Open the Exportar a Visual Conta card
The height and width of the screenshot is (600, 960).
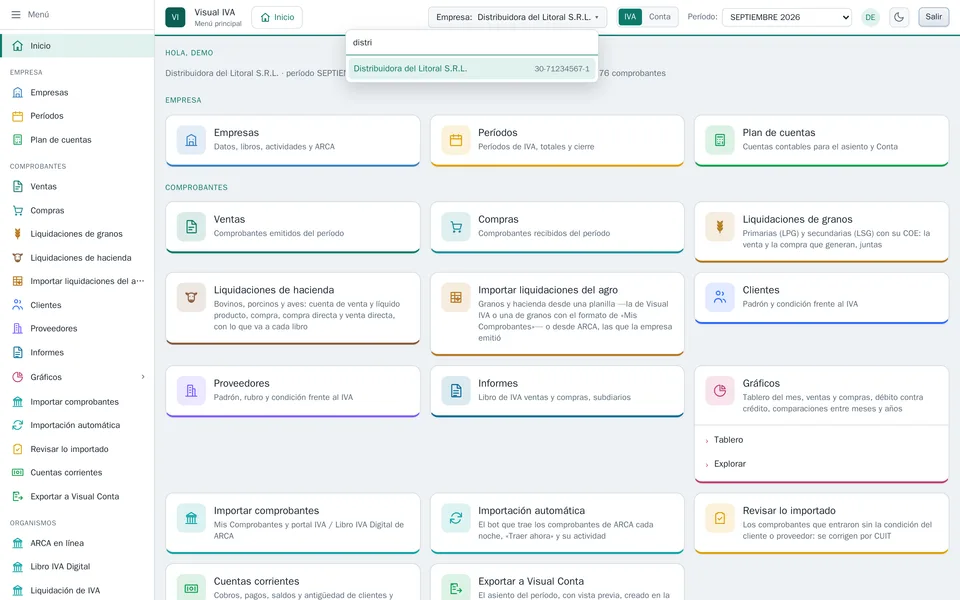point(557,582)
